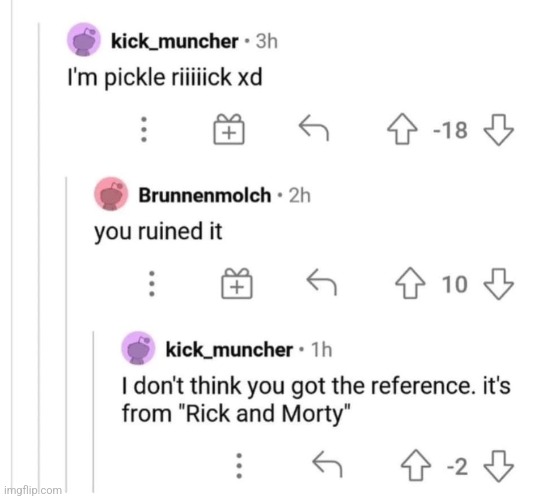The height and width of the screenshot is (499, 543).
Task: Open kick_muncher's profile from the 1h reply
Action: pos(229,350)
